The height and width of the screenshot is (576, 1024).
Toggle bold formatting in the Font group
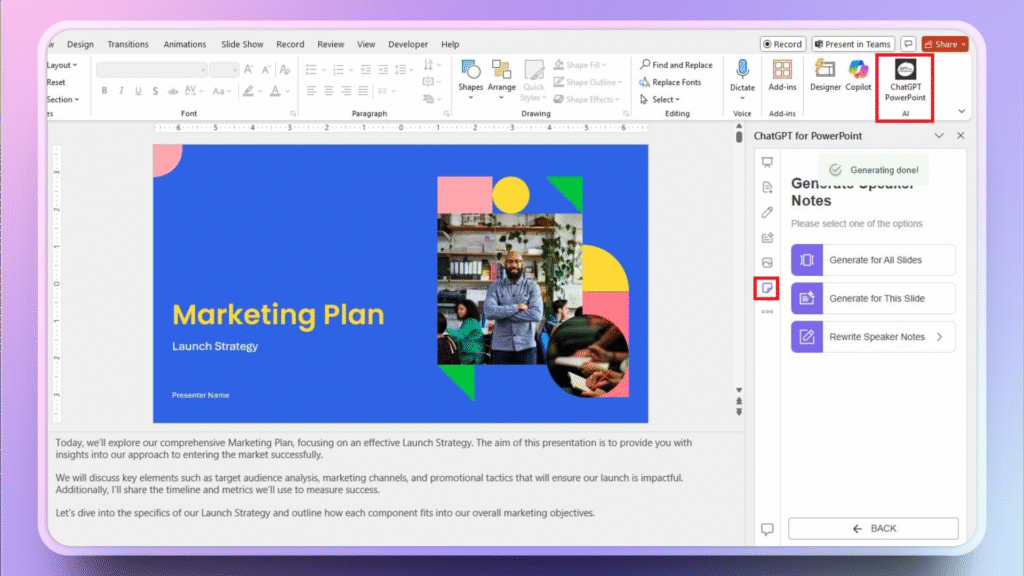[x=104, y=90]
